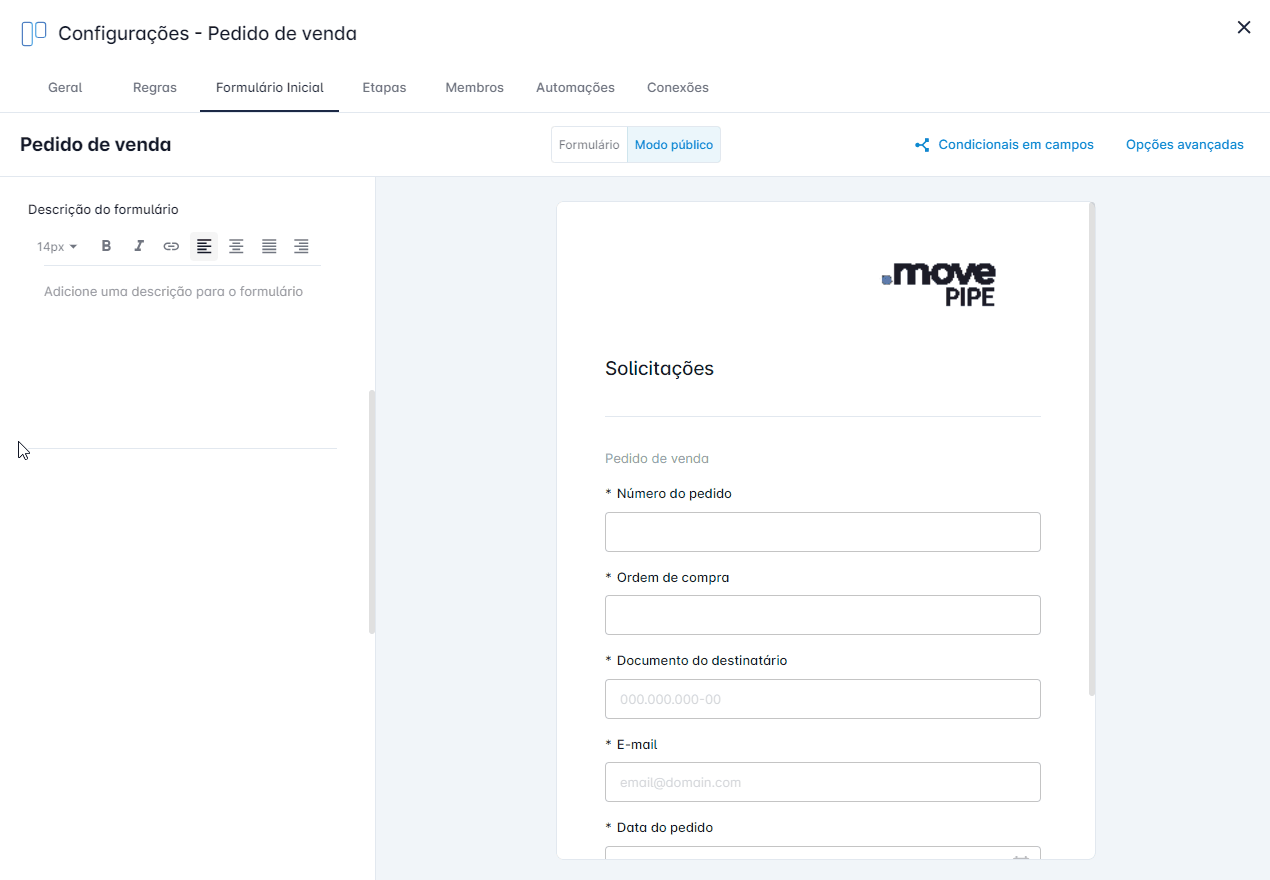Align description text to the right
The height and width of the screenshot is (880, 1270).
[301, 246]
